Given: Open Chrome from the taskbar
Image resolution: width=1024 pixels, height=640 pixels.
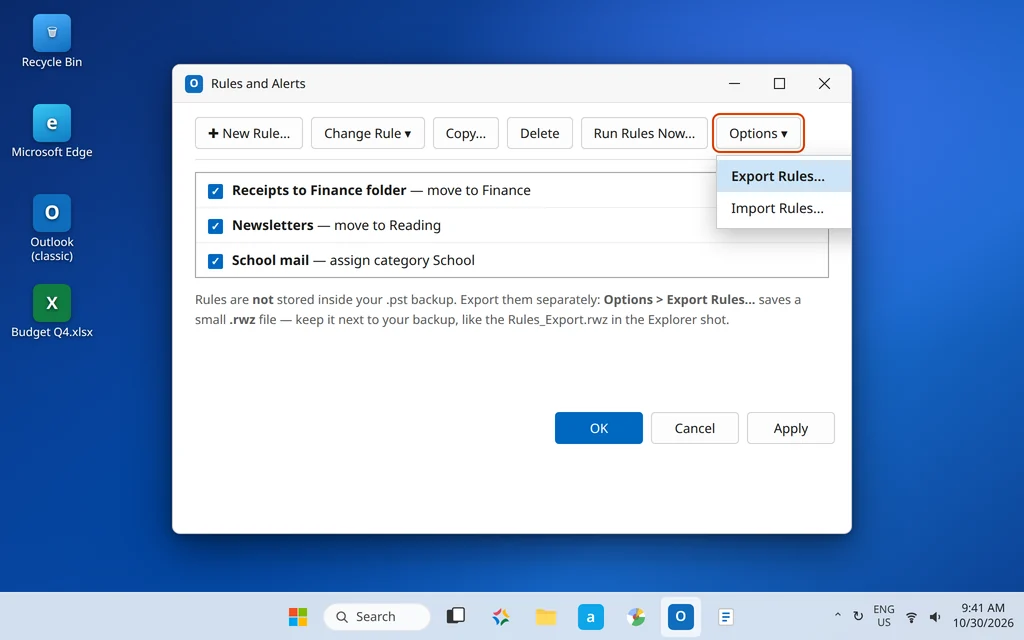Looking at the screenshot, I should point(635,616).
